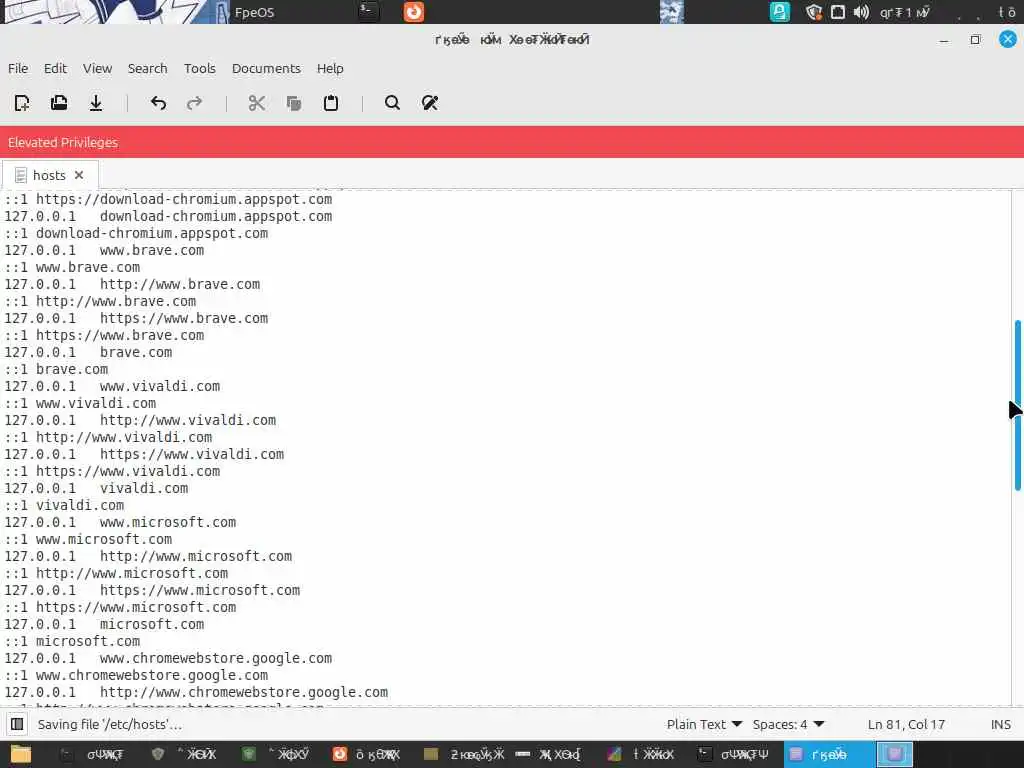Redo the last undone edit

click(x=195, y=103)
